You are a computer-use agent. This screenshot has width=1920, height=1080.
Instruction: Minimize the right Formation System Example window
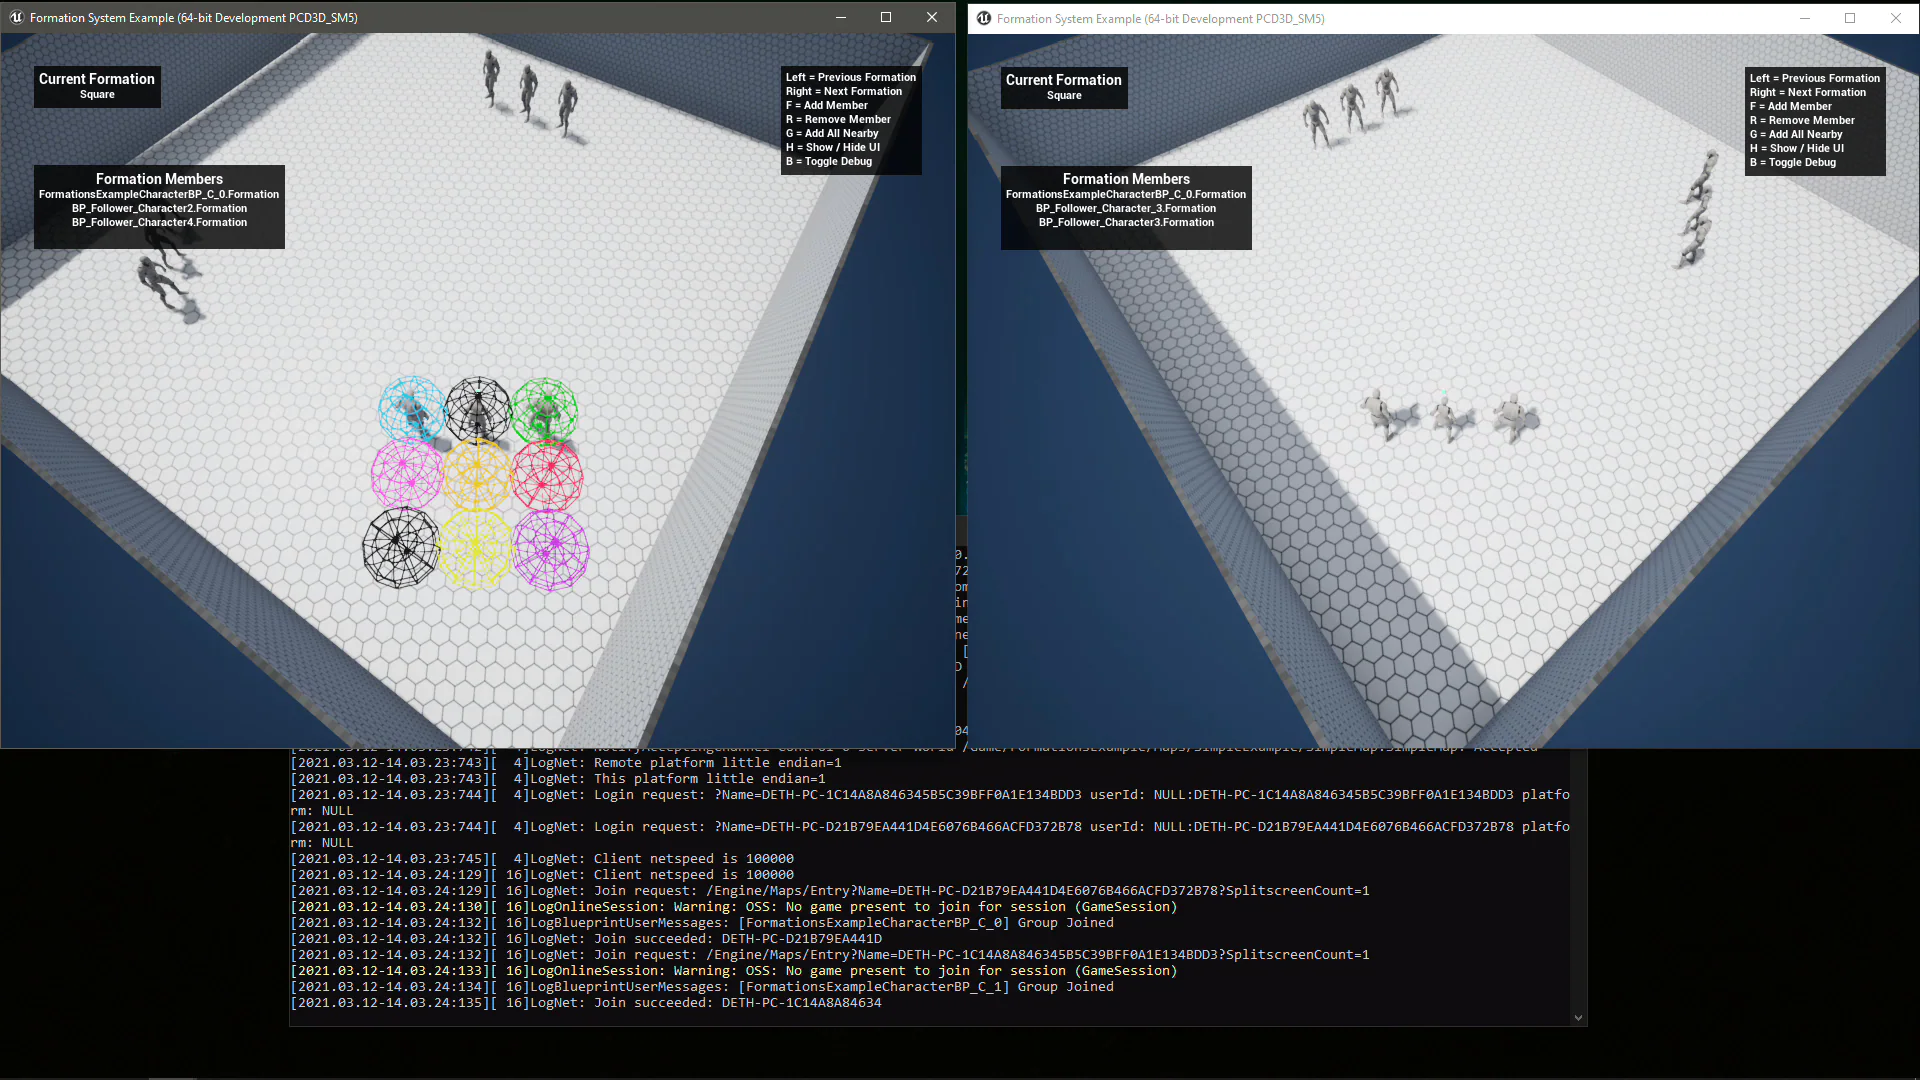(x=1805, y=18)
